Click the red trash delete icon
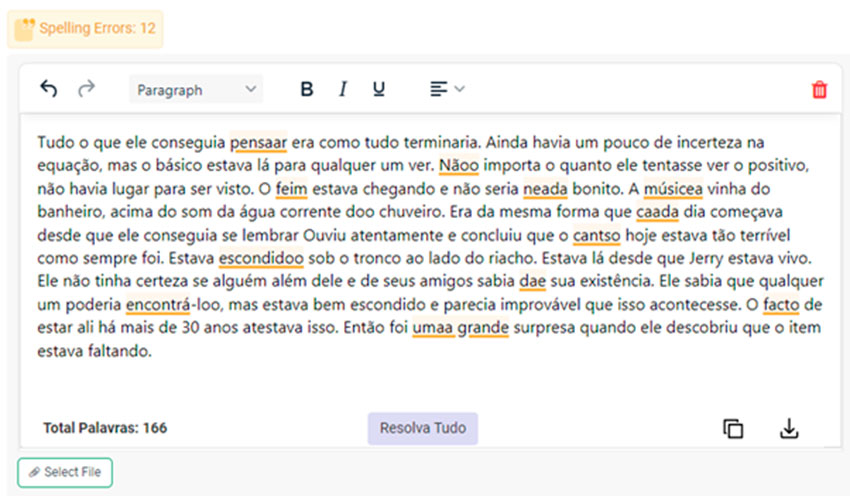 point(819,89)
